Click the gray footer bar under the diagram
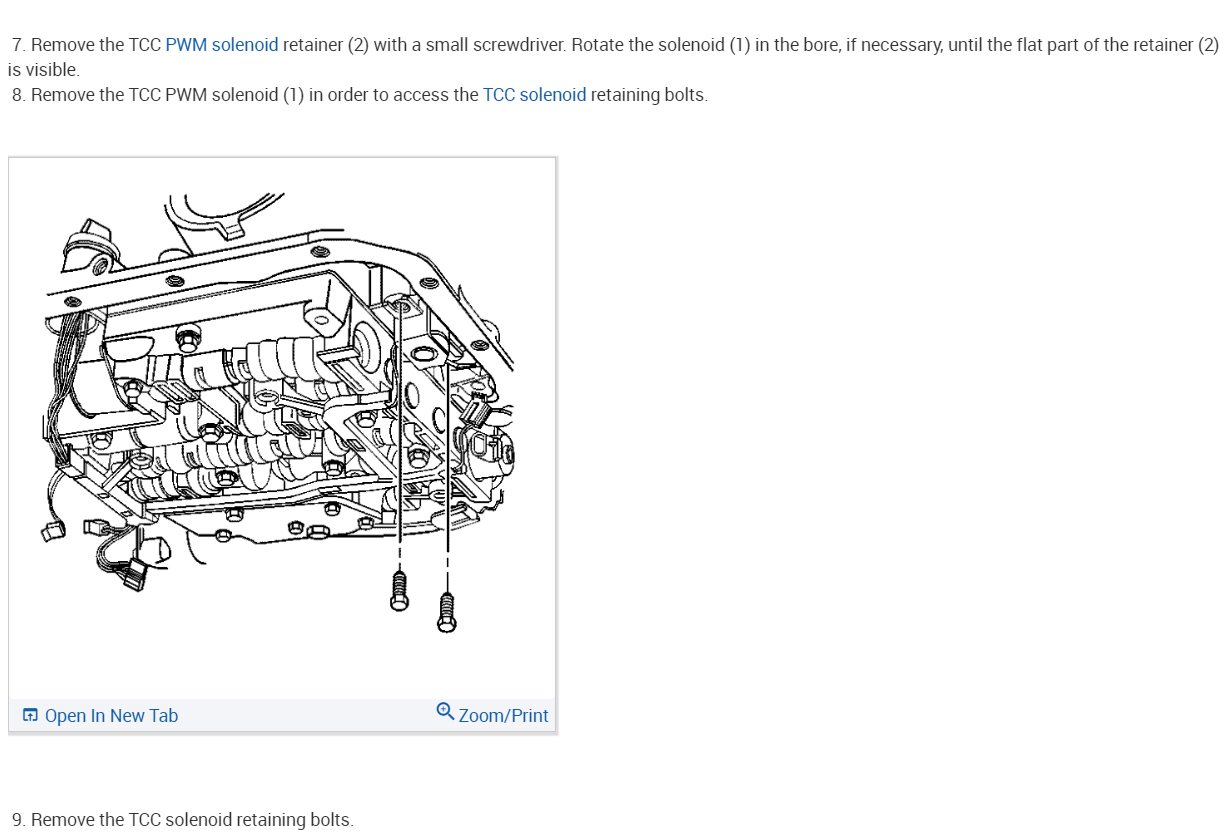The width and height of the screenshot is (1232, 836). (282, 715)
